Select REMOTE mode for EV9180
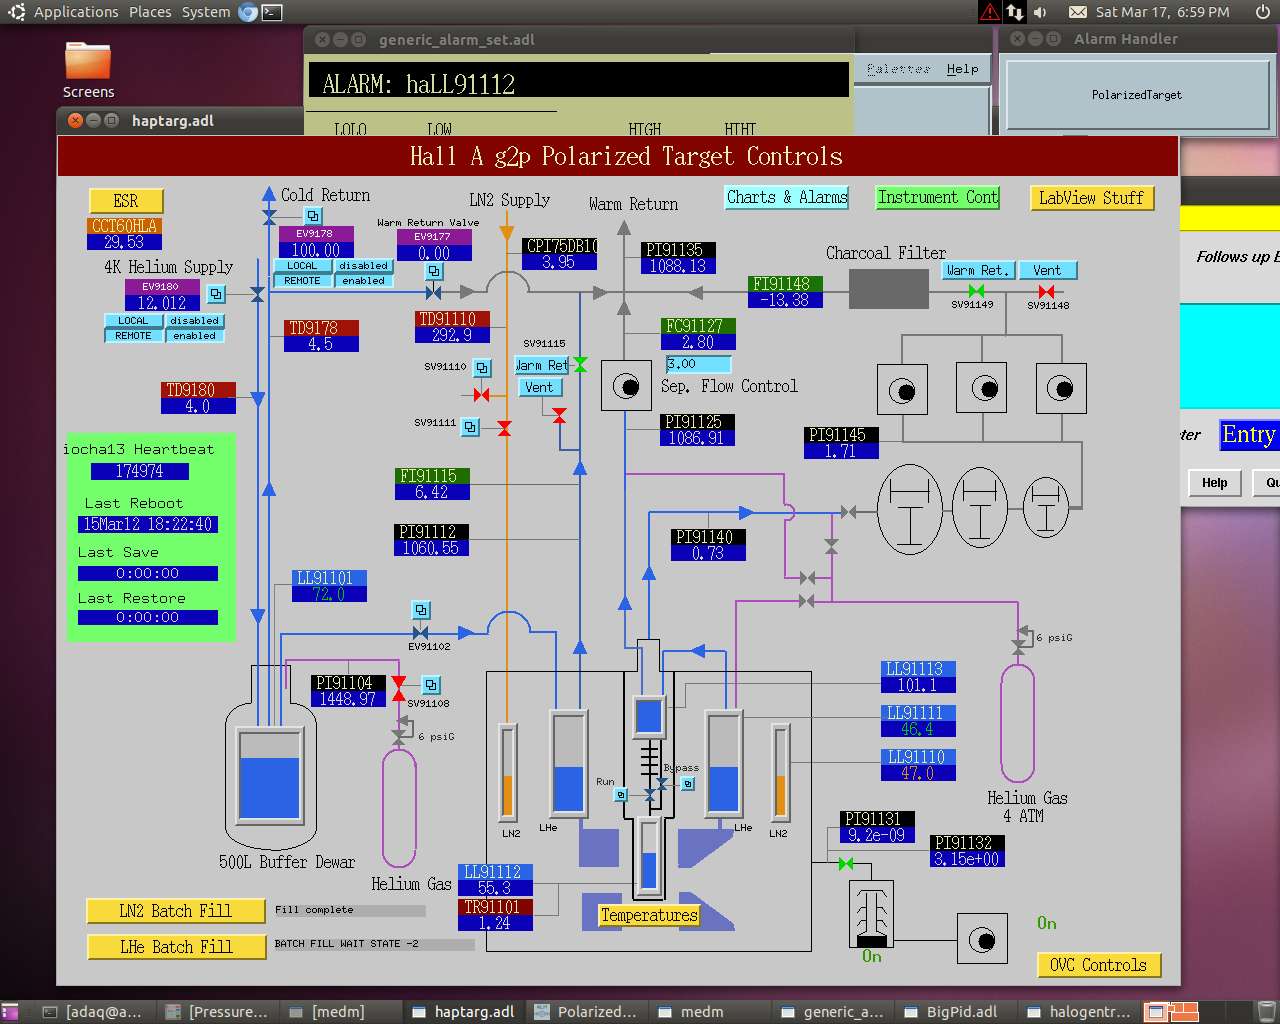Image resolution: width=1280 pixels, height=1024 pixels. tap(134, 336)
